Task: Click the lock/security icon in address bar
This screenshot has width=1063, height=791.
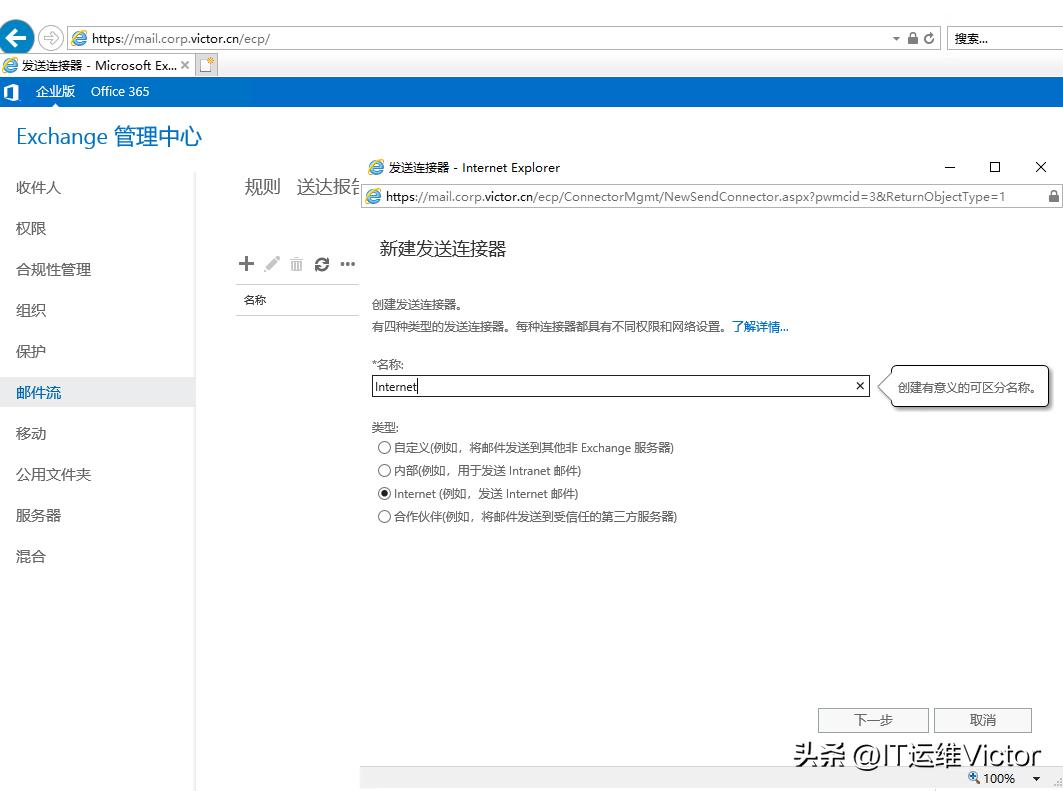Action: (x=913, y=37)
